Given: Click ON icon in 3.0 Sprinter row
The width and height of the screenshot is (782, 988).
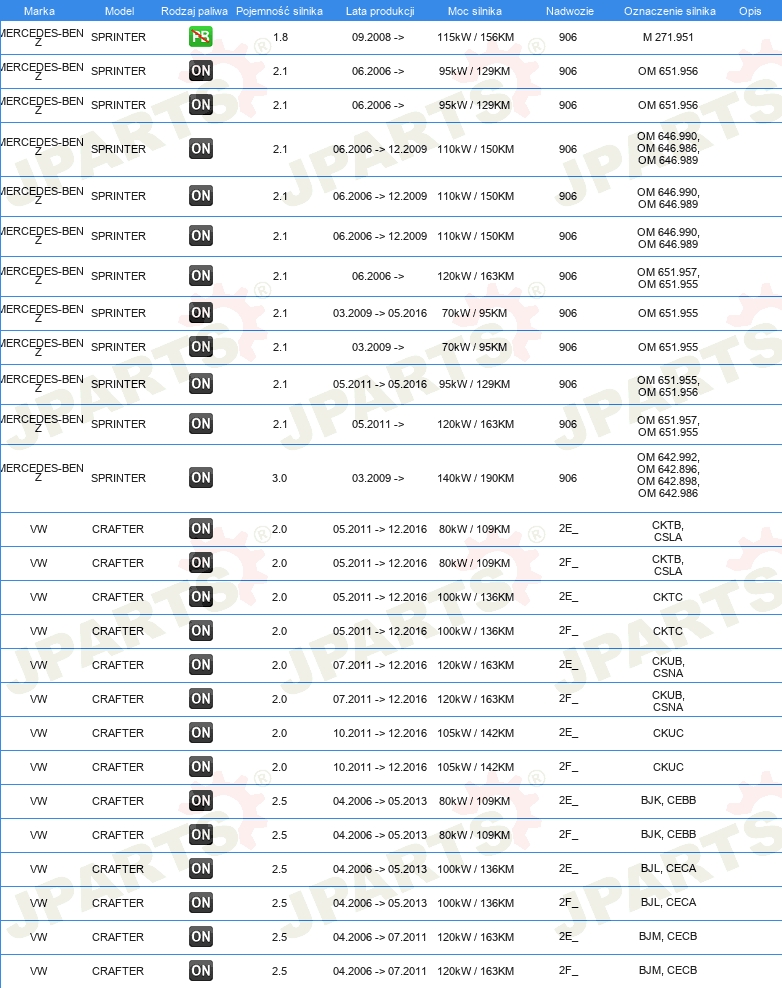Looking at the screenshot, I should (x=200, y=478).
